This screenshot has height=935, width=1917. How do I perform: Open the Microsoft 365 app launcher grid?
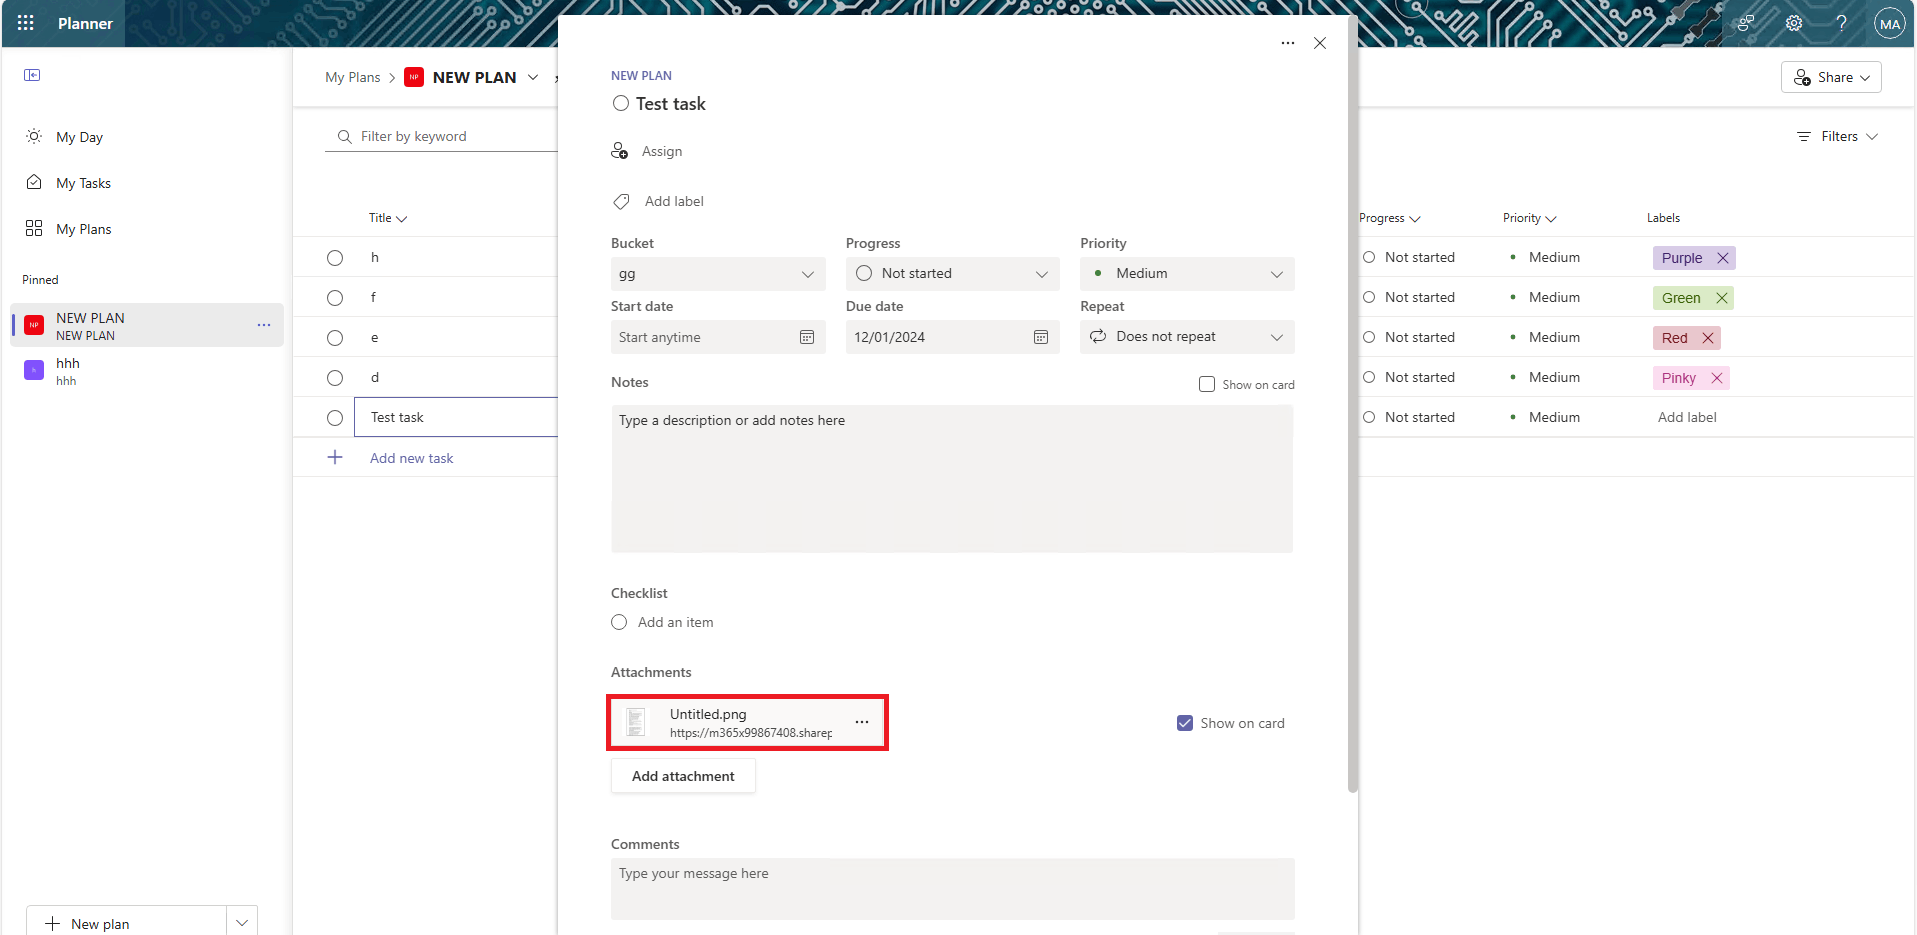25,23
